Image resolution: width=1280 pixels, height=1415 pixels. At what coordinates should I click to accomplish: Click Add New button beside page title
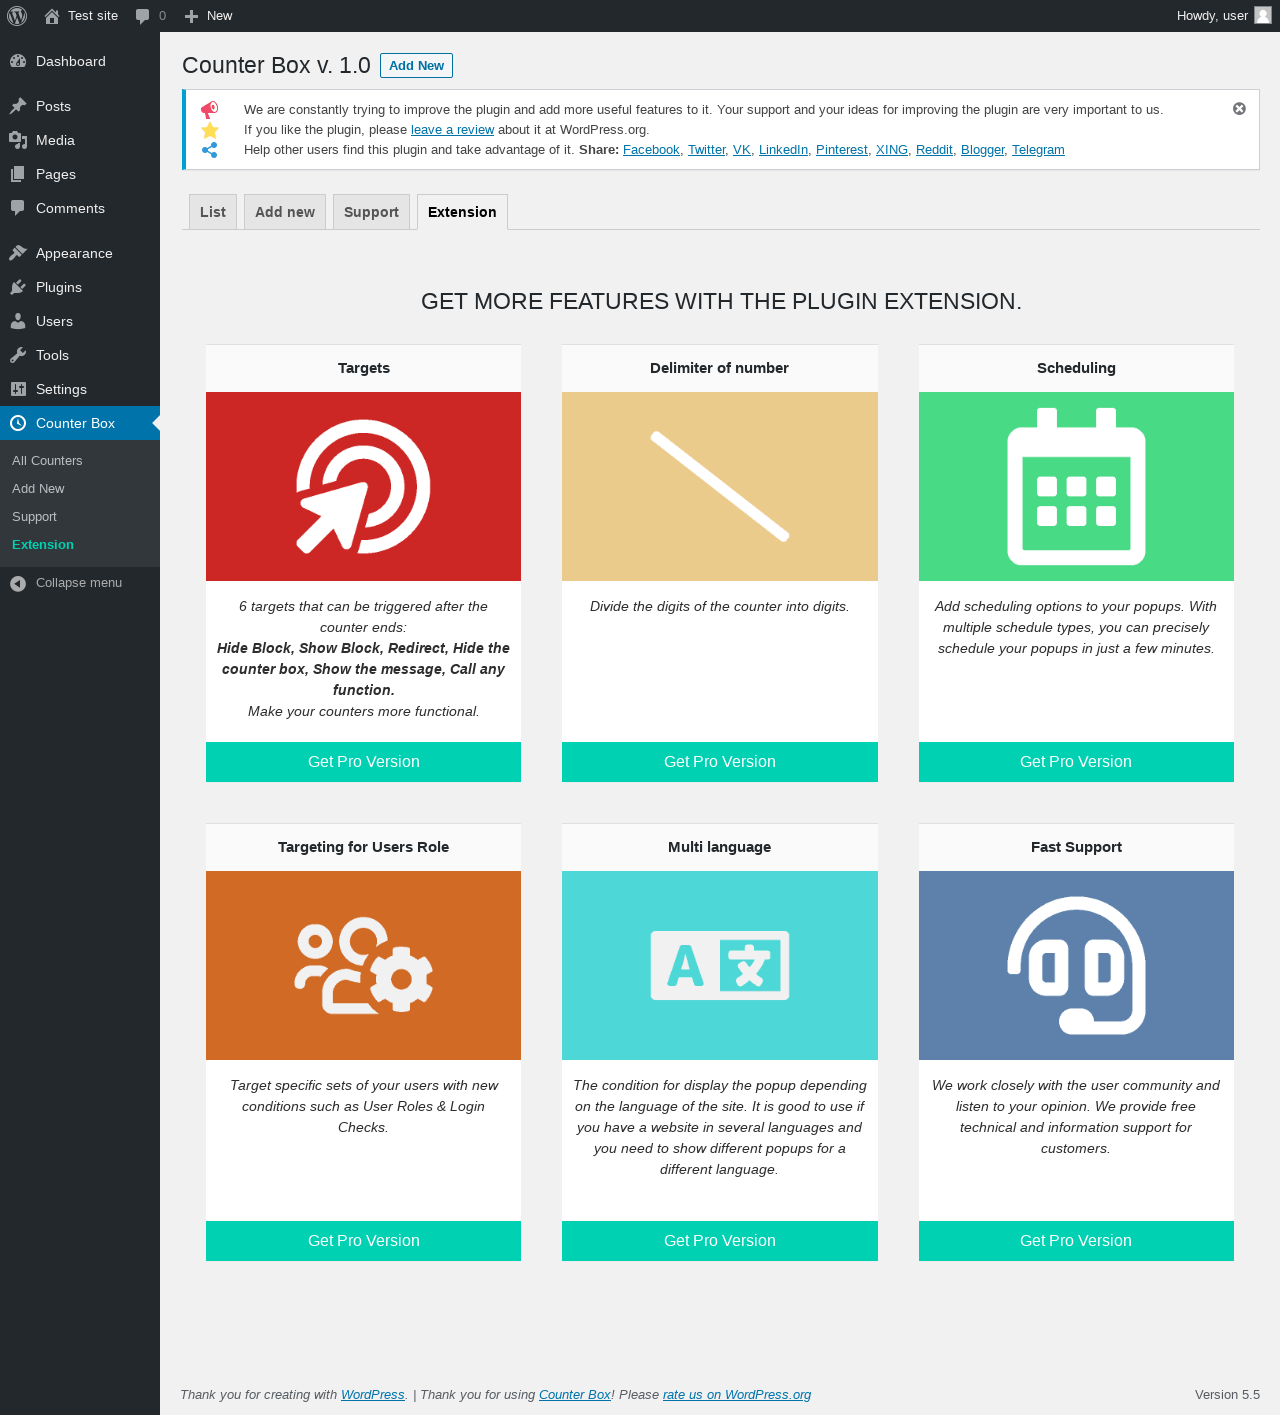(416, 65)
